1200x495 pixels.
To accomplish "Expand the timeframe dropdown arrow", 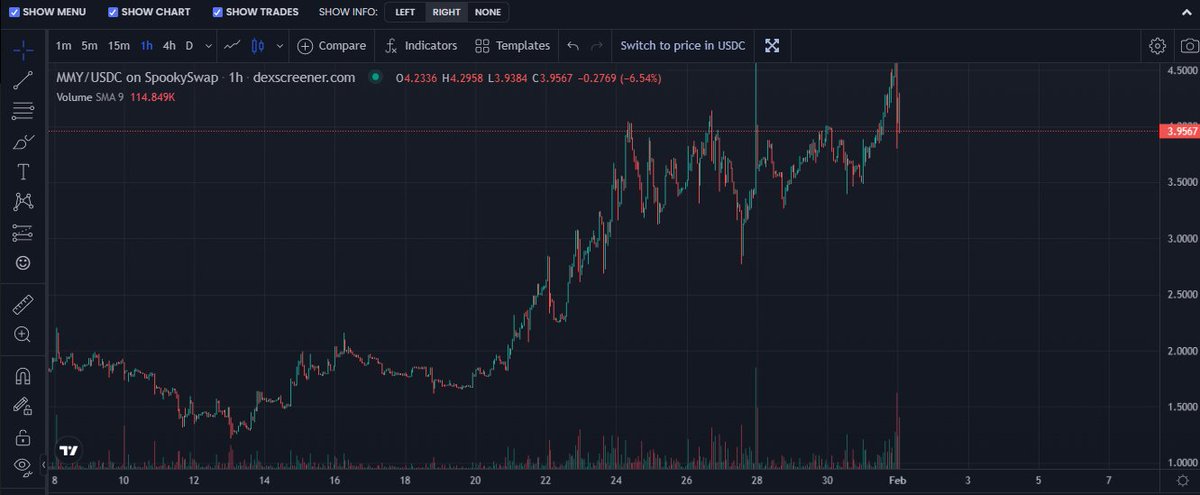I will point(208,45).
